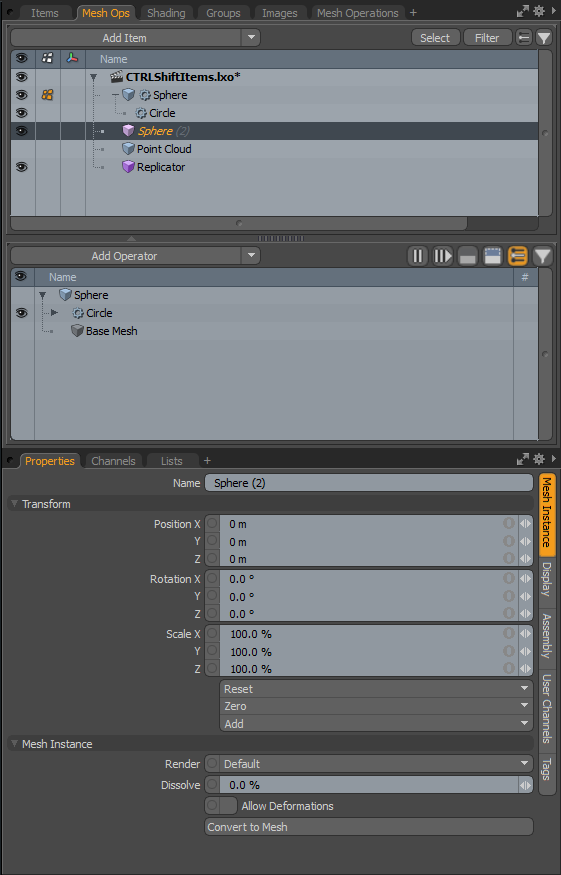The height and width of the screenshot is (875, 561).
Task: Click the step-forward icon beside pause
Action: point(442,256)
